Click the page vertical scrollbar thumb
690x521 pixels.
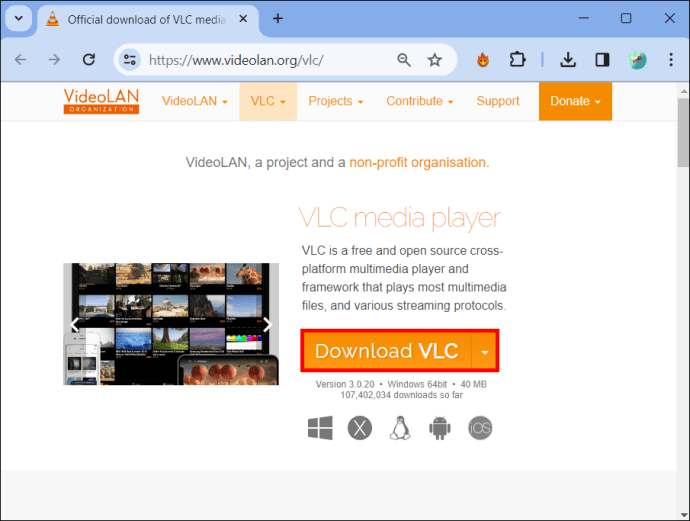683,132
